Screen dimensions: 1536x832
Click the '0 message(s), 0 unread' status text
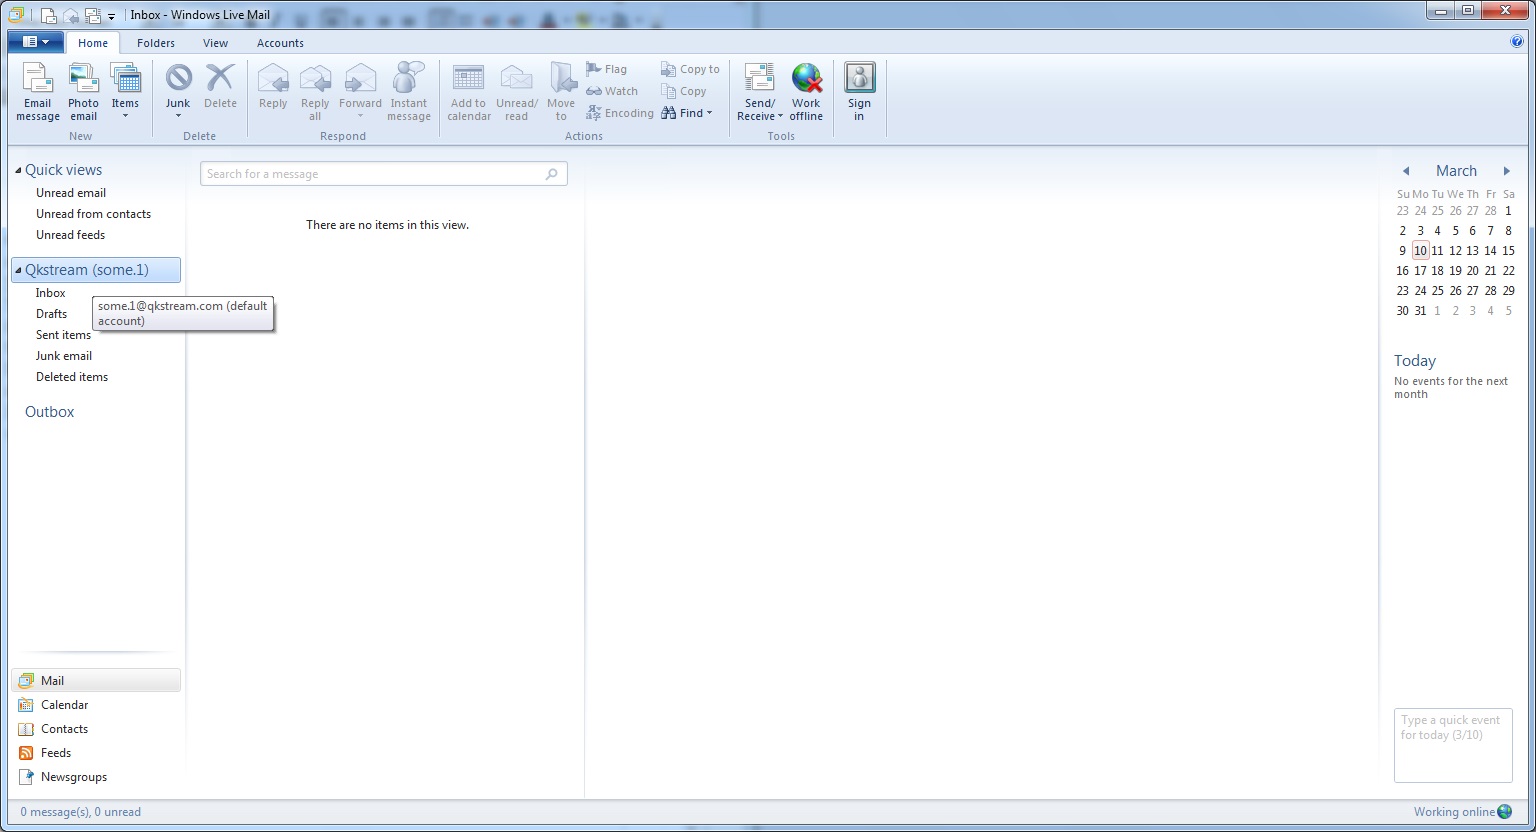[81, 812]
